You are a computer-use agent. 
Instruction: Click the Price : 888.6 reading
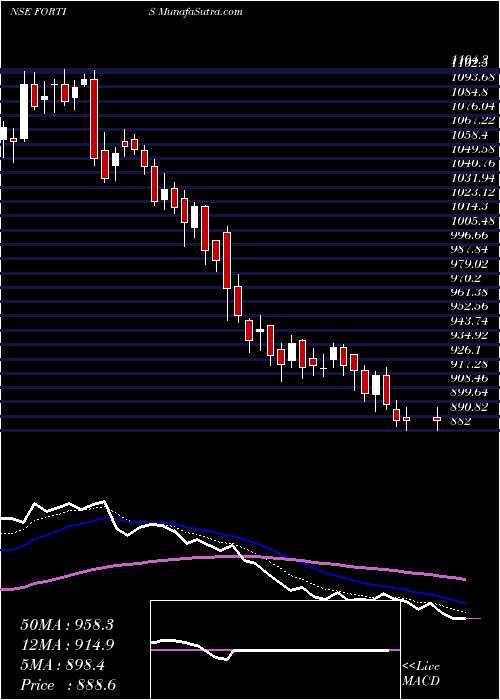click(x=70, y=685)
